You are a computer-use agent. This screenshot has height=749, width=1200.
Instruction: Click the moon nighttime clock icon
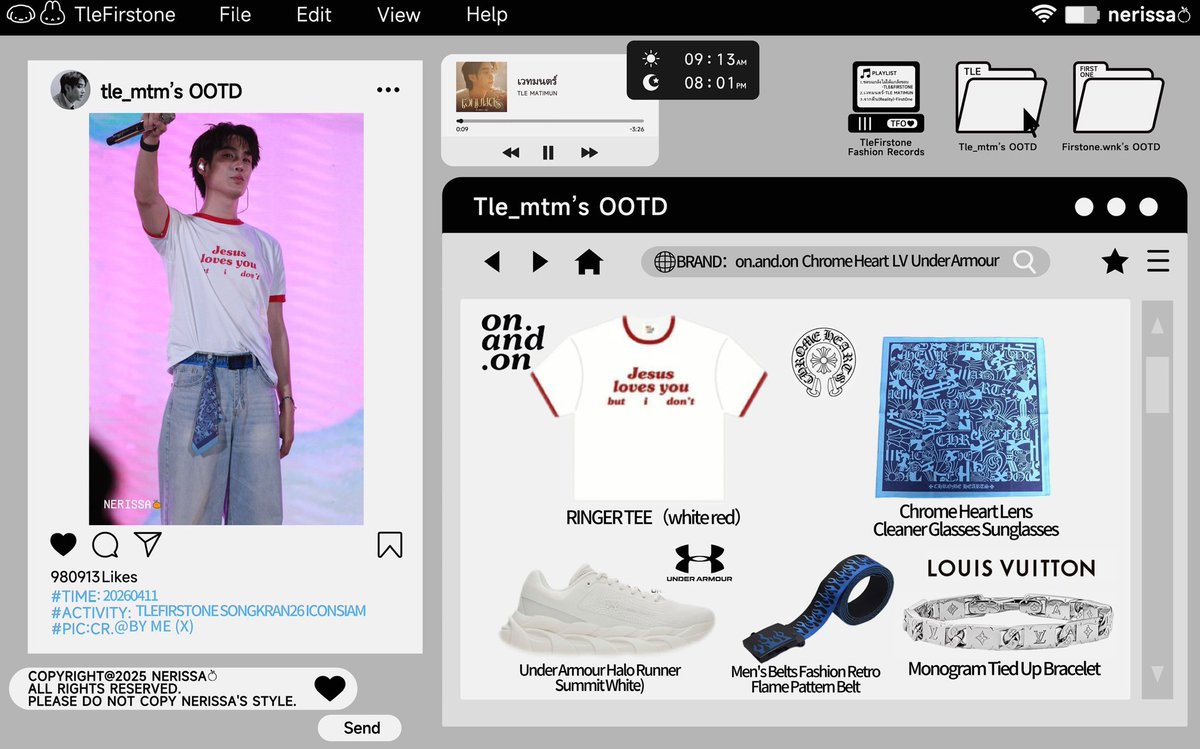[651, 84]
